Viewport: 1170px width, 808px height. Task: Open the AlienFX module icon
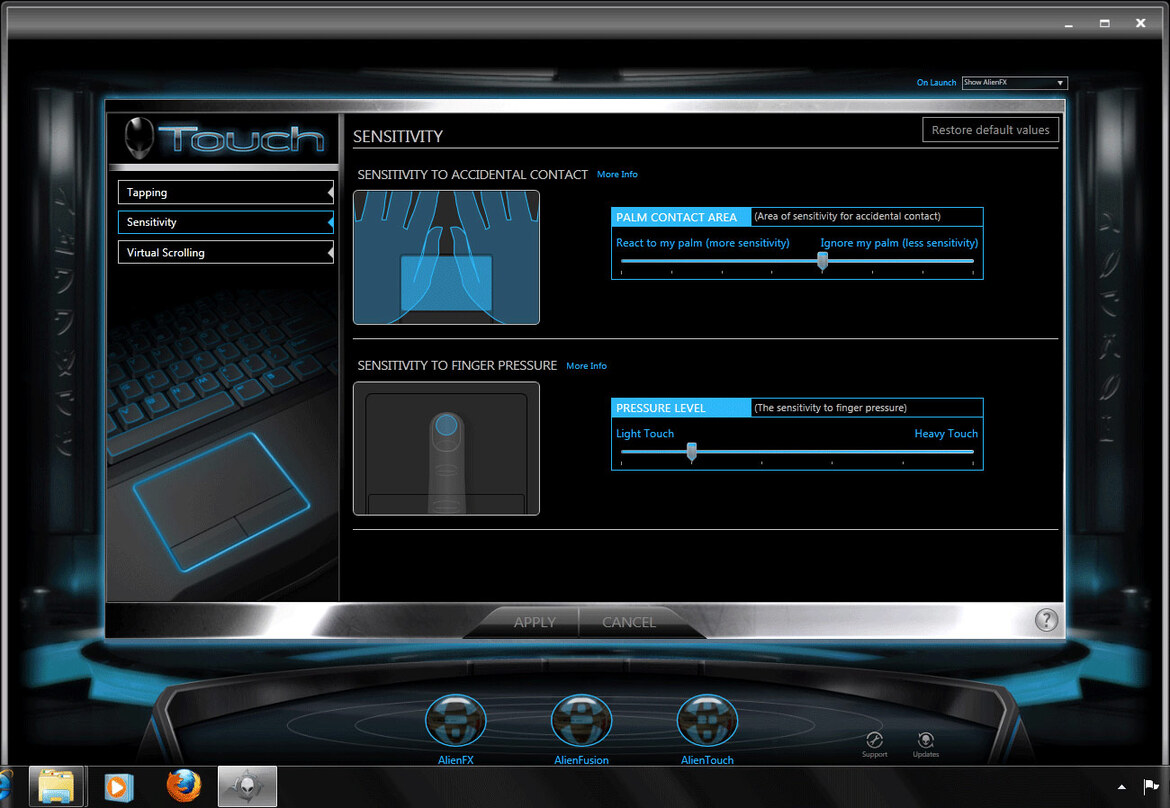(455, 721)
